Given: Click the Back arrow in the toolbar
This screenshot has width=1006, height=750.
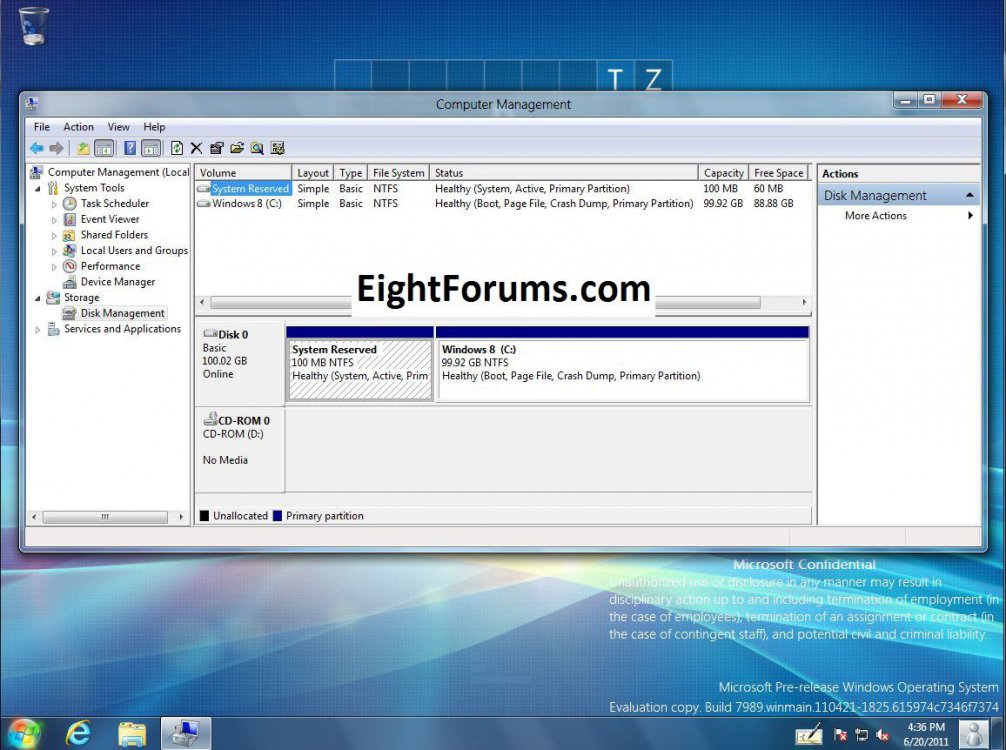Looking at the screenshot, I should coord(36,148).
